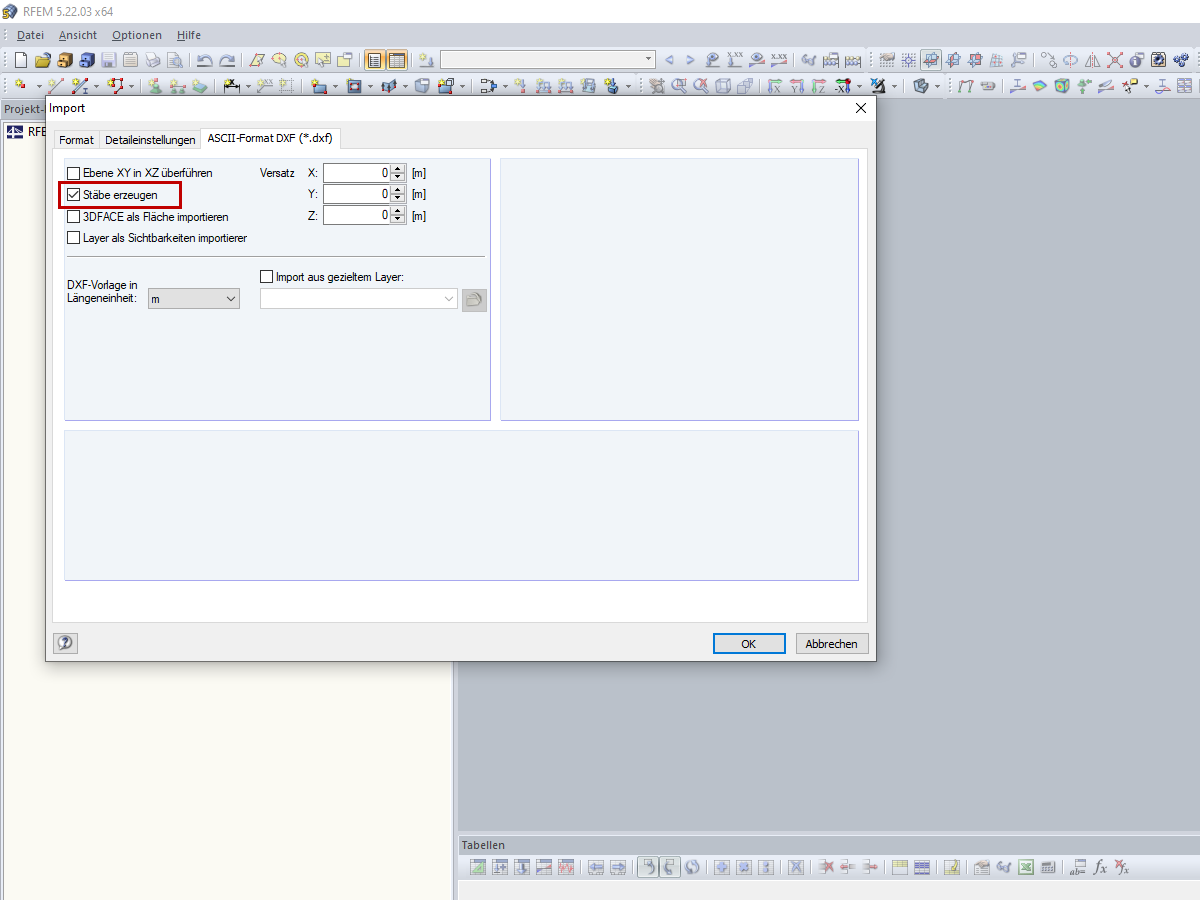This screenshot has width=1200, height=900.
Task: Toggle the Project Navigator panel icon
Action: click(x=373, y=60)
